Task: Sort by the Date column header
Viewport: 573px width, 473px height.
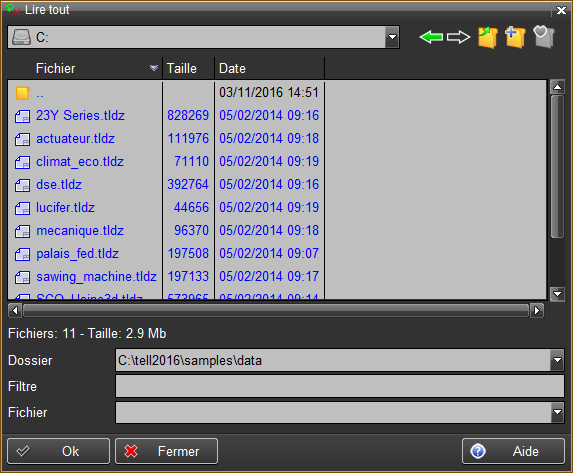Action: (x=270, y=68)
